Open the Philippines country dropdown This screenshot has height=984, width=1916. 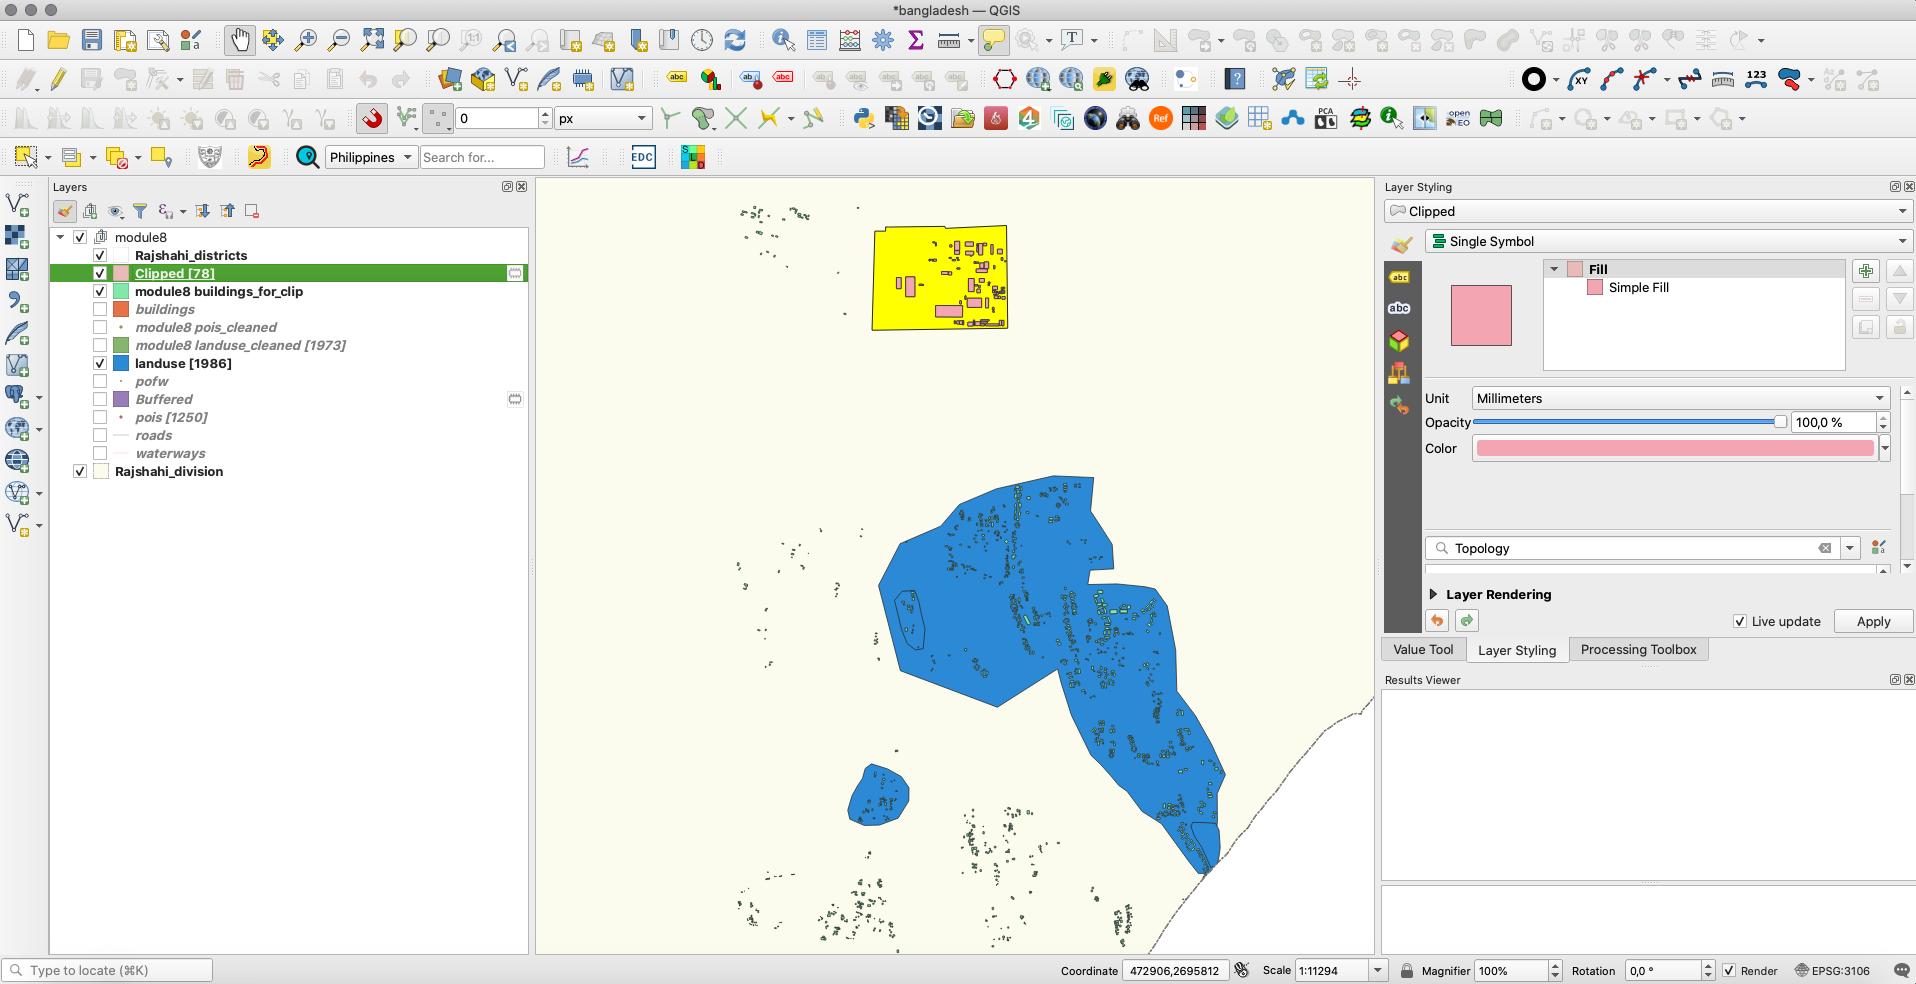pos(371,157)
